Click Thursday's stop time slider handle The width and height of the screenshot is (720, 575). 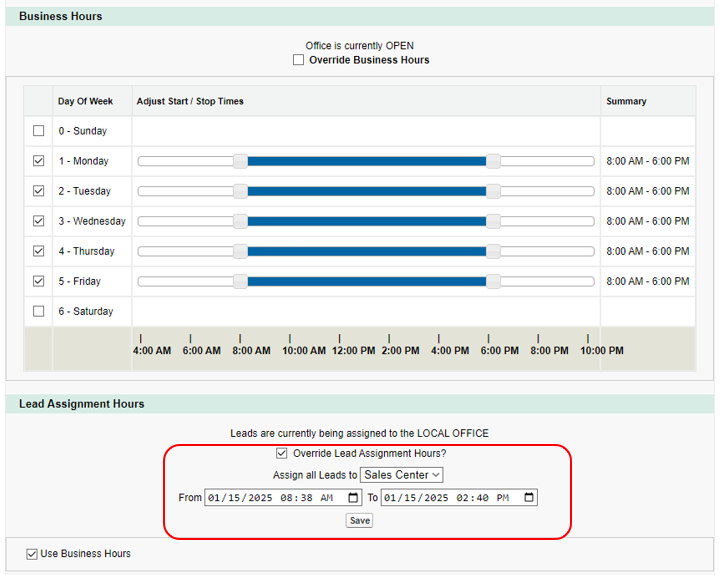click(493, 251)
